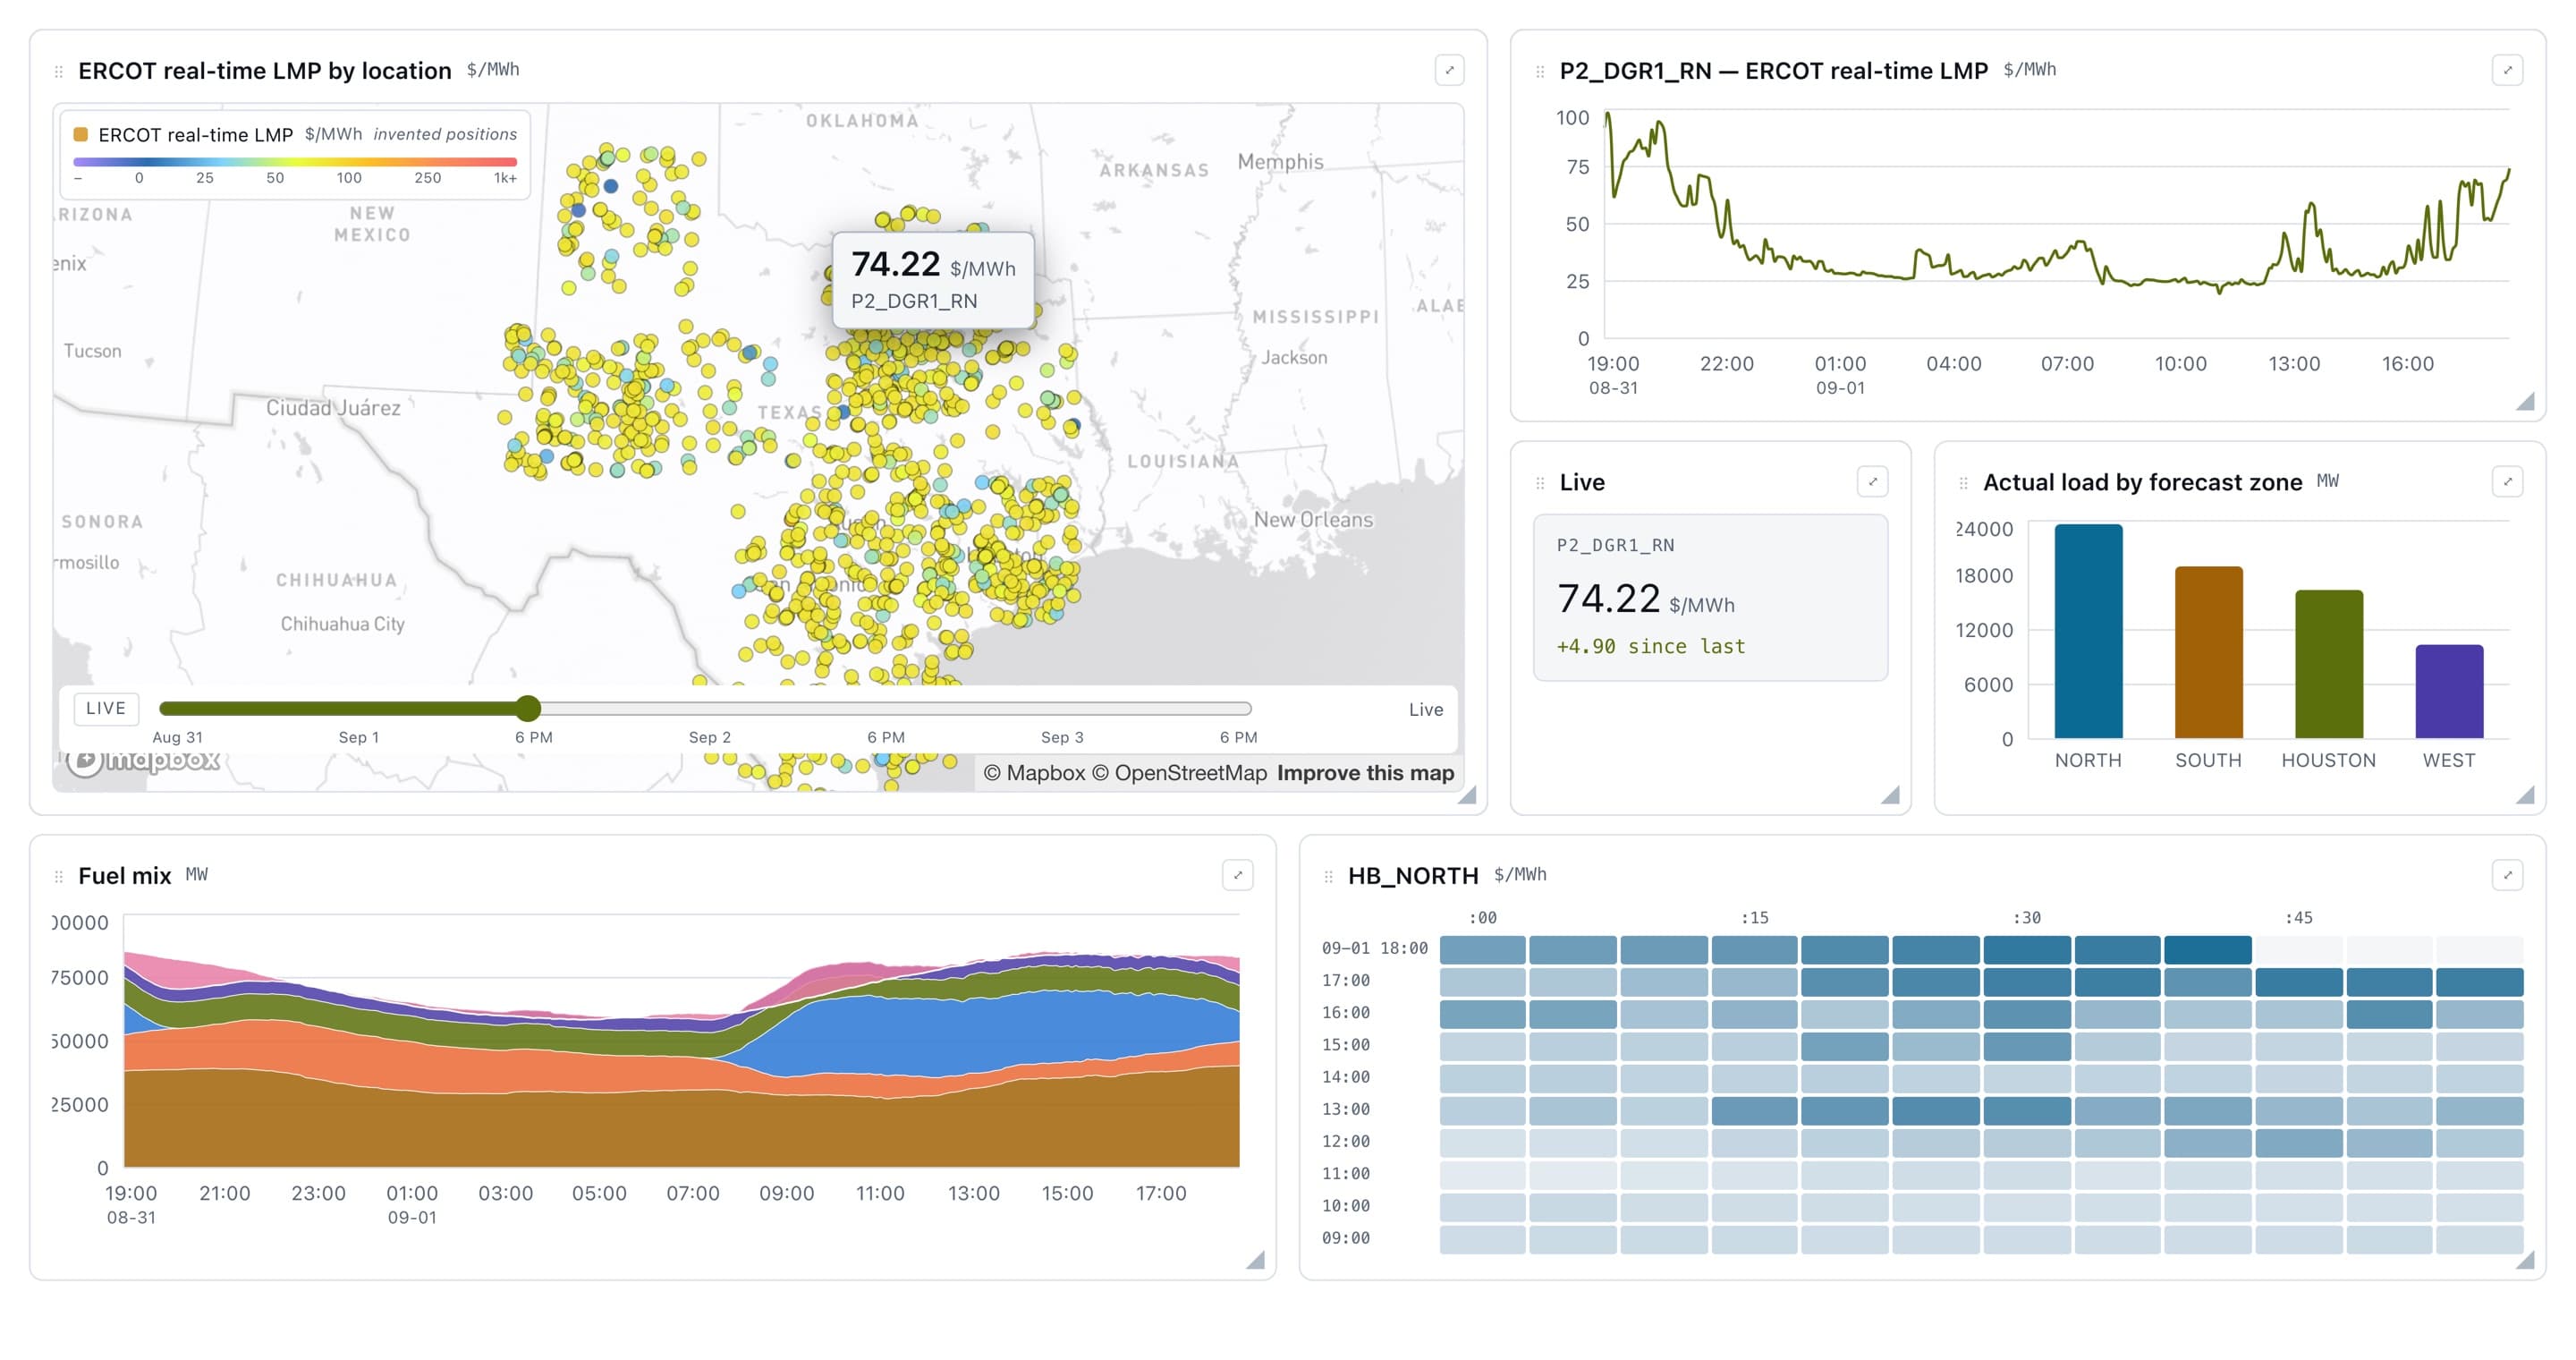2576x1360 pixels.
Task: Jump to Live at timeline end
Action: click(x=1425, y=710)
